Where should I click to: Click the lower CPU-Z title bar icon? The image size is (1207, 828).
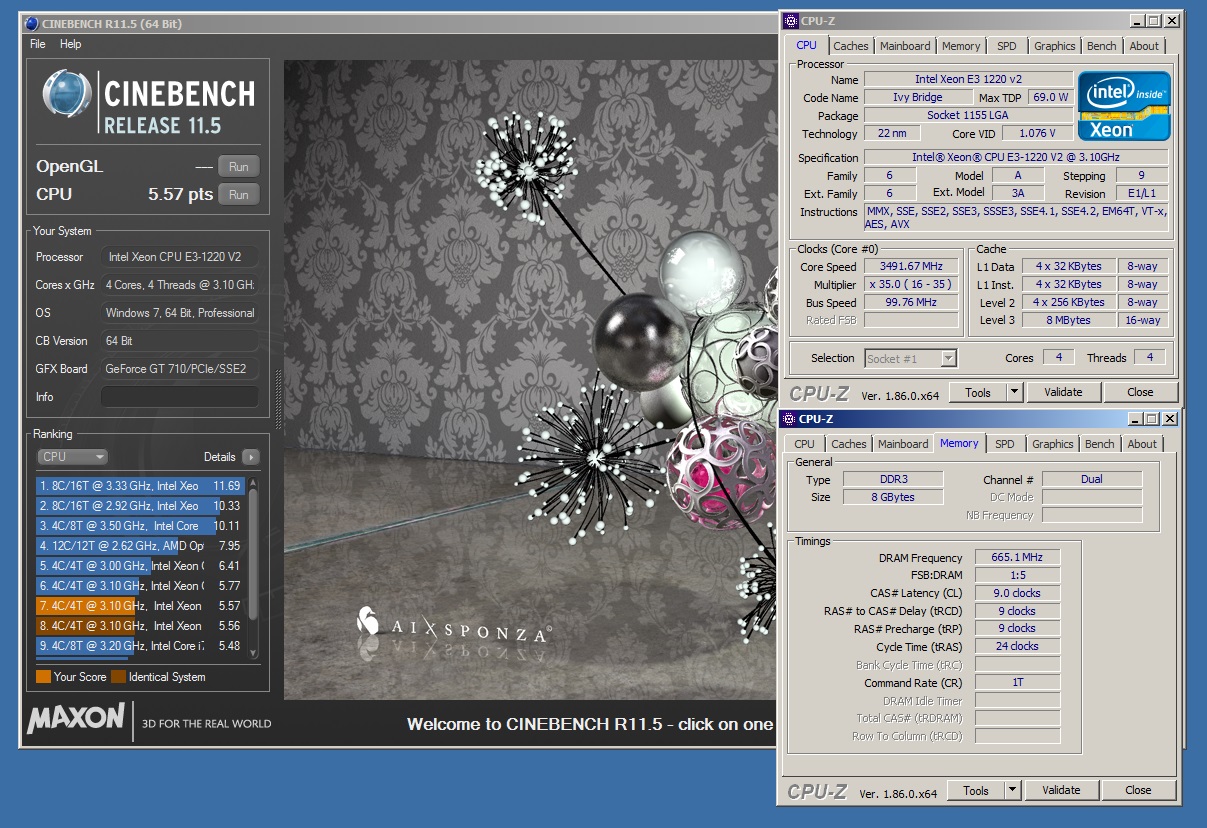click(x=788, y=419)
